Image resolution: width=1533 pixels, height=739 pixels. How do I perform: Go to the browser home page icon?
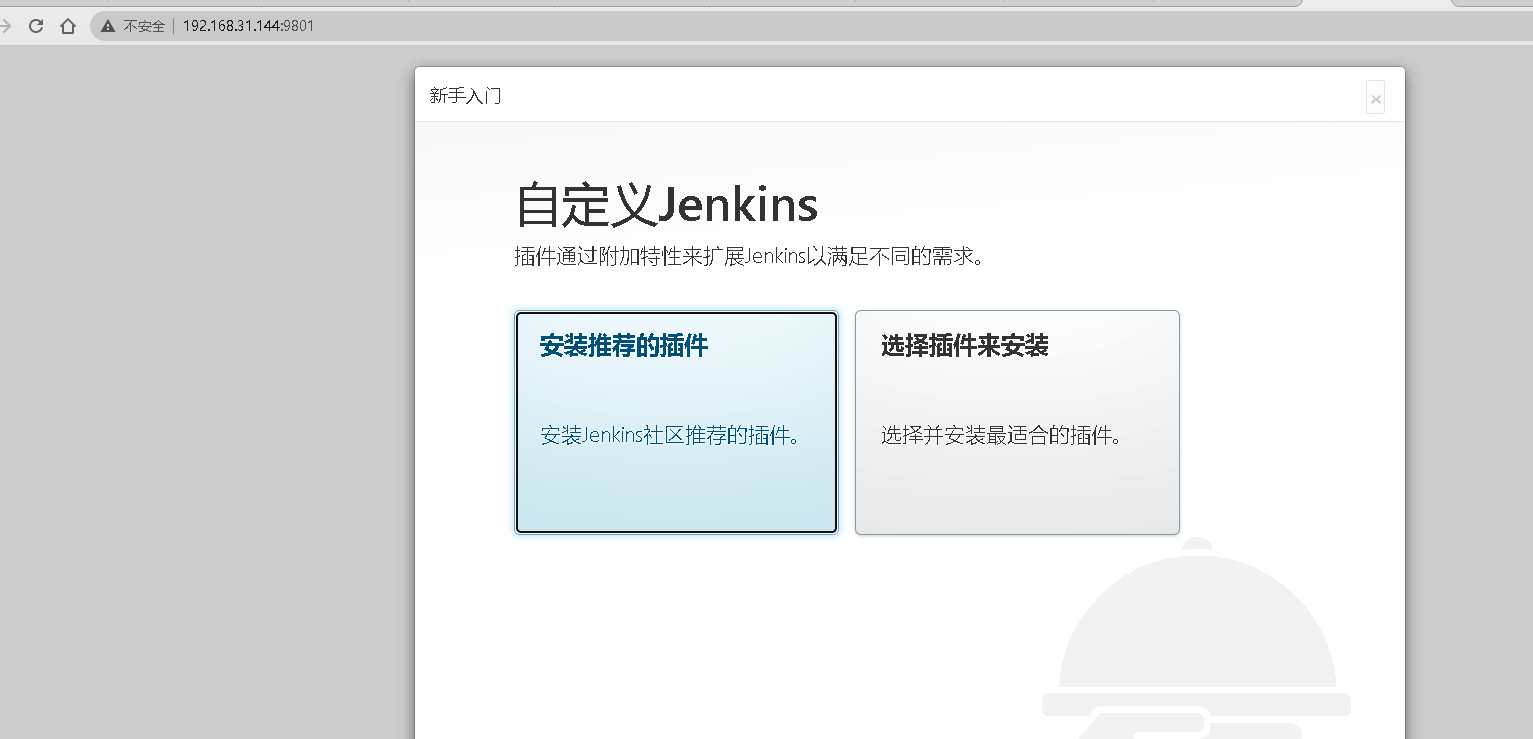pos(68,26)
